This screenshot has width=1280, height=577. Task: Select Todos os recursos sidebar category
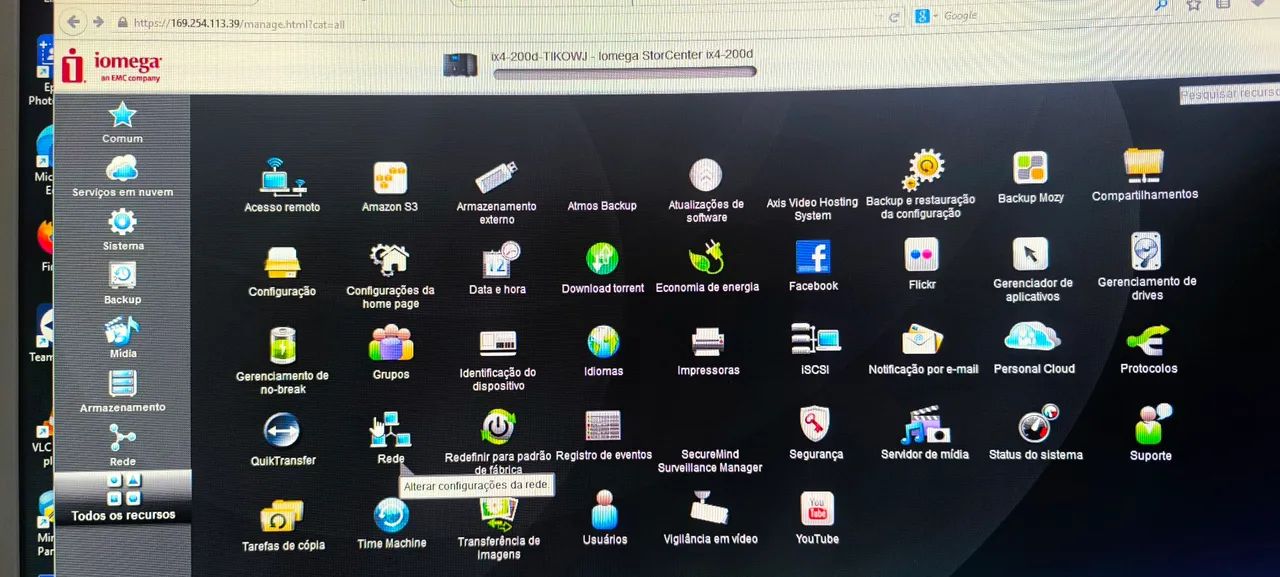122,498
